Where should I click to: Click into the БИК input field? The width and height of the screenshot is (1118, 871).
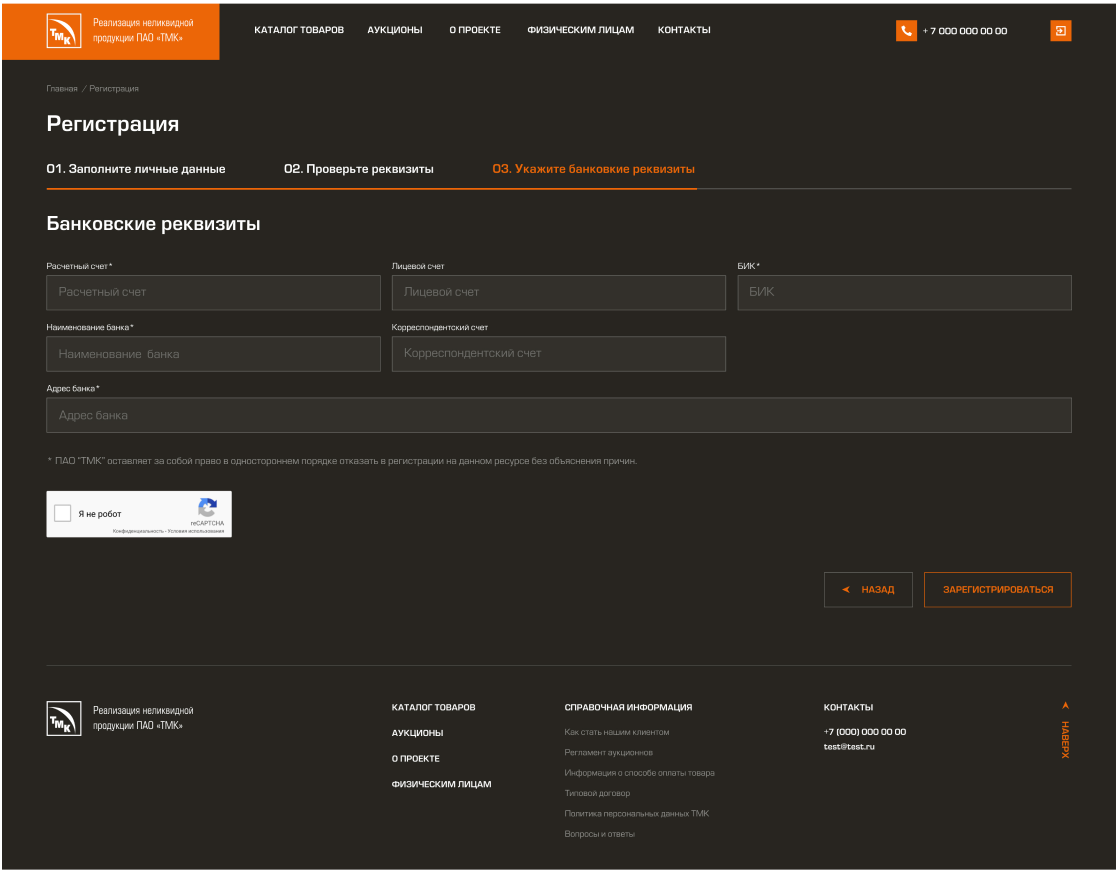[904, 292]
